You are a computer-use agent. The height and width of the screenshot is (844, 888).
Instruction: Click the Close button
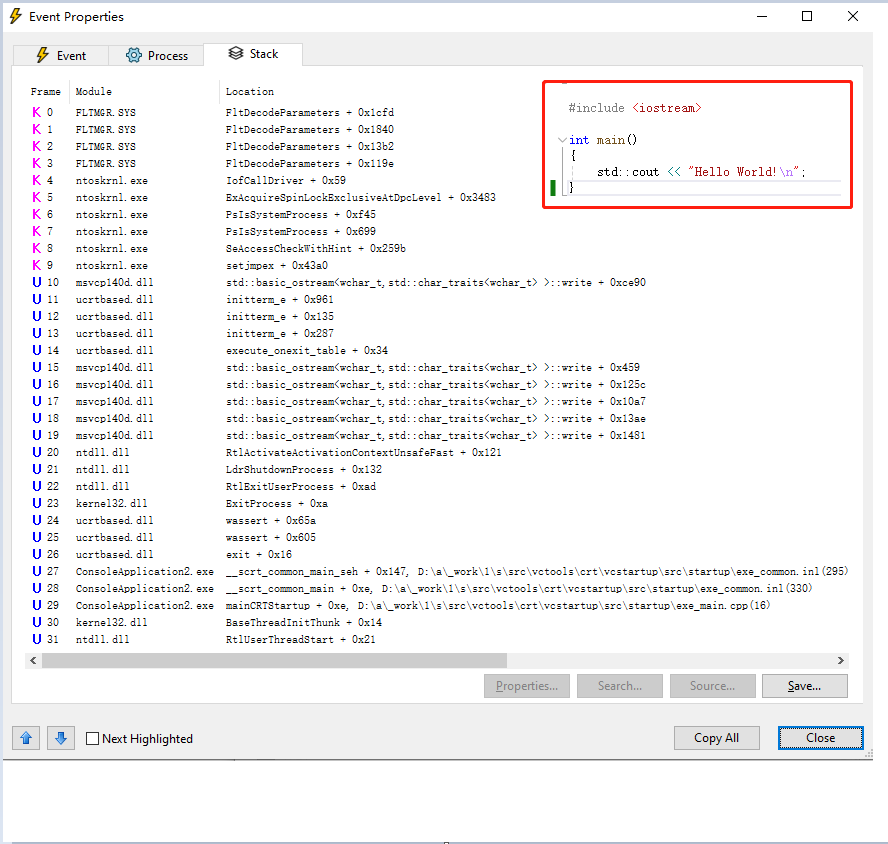tap(820, 738)
